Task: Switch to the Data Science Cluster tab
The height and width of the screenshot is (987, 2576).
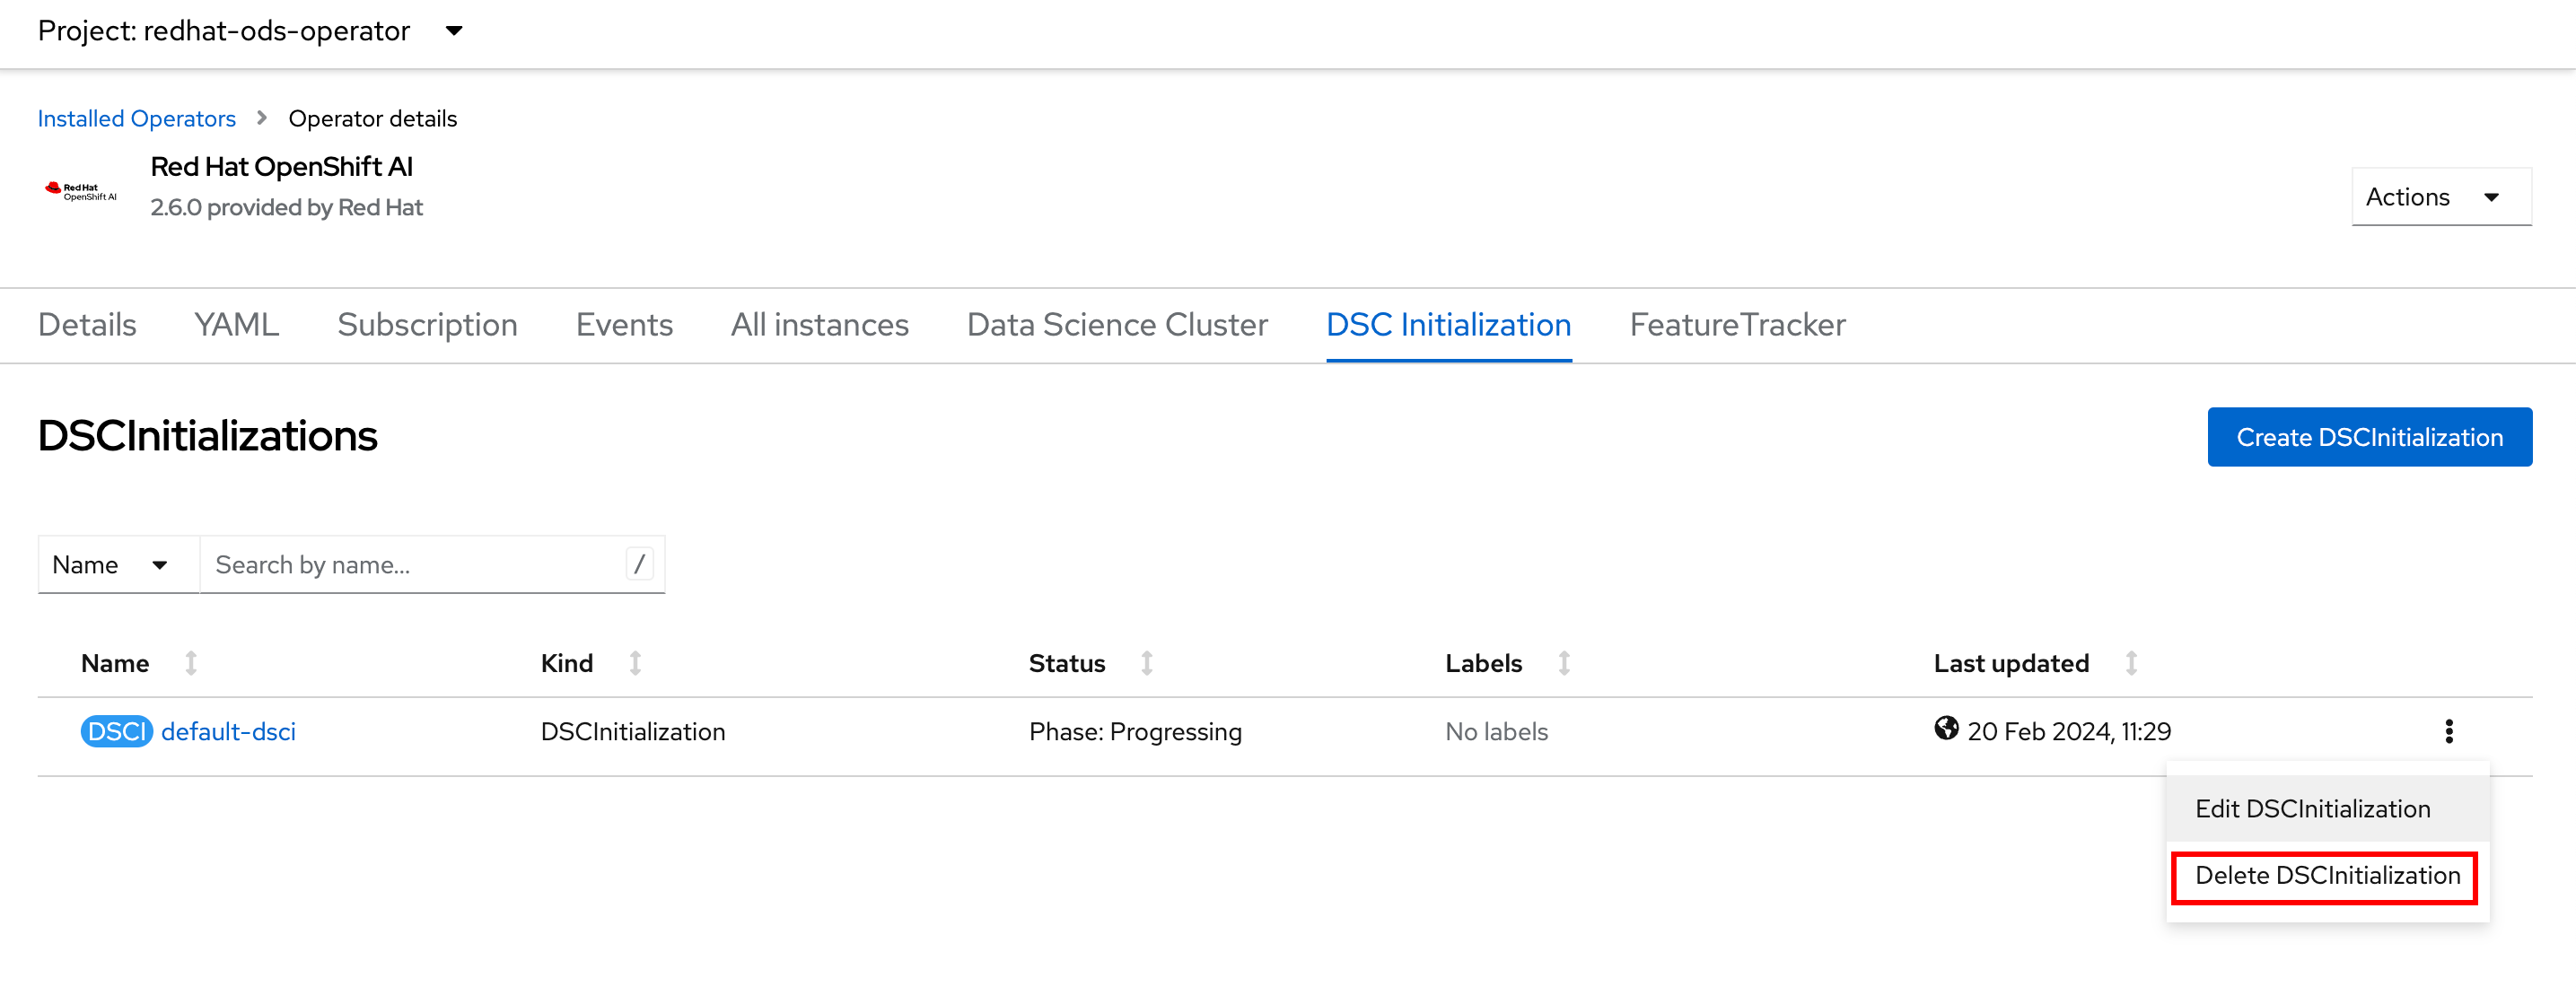Action: (x=1117, y=324)
